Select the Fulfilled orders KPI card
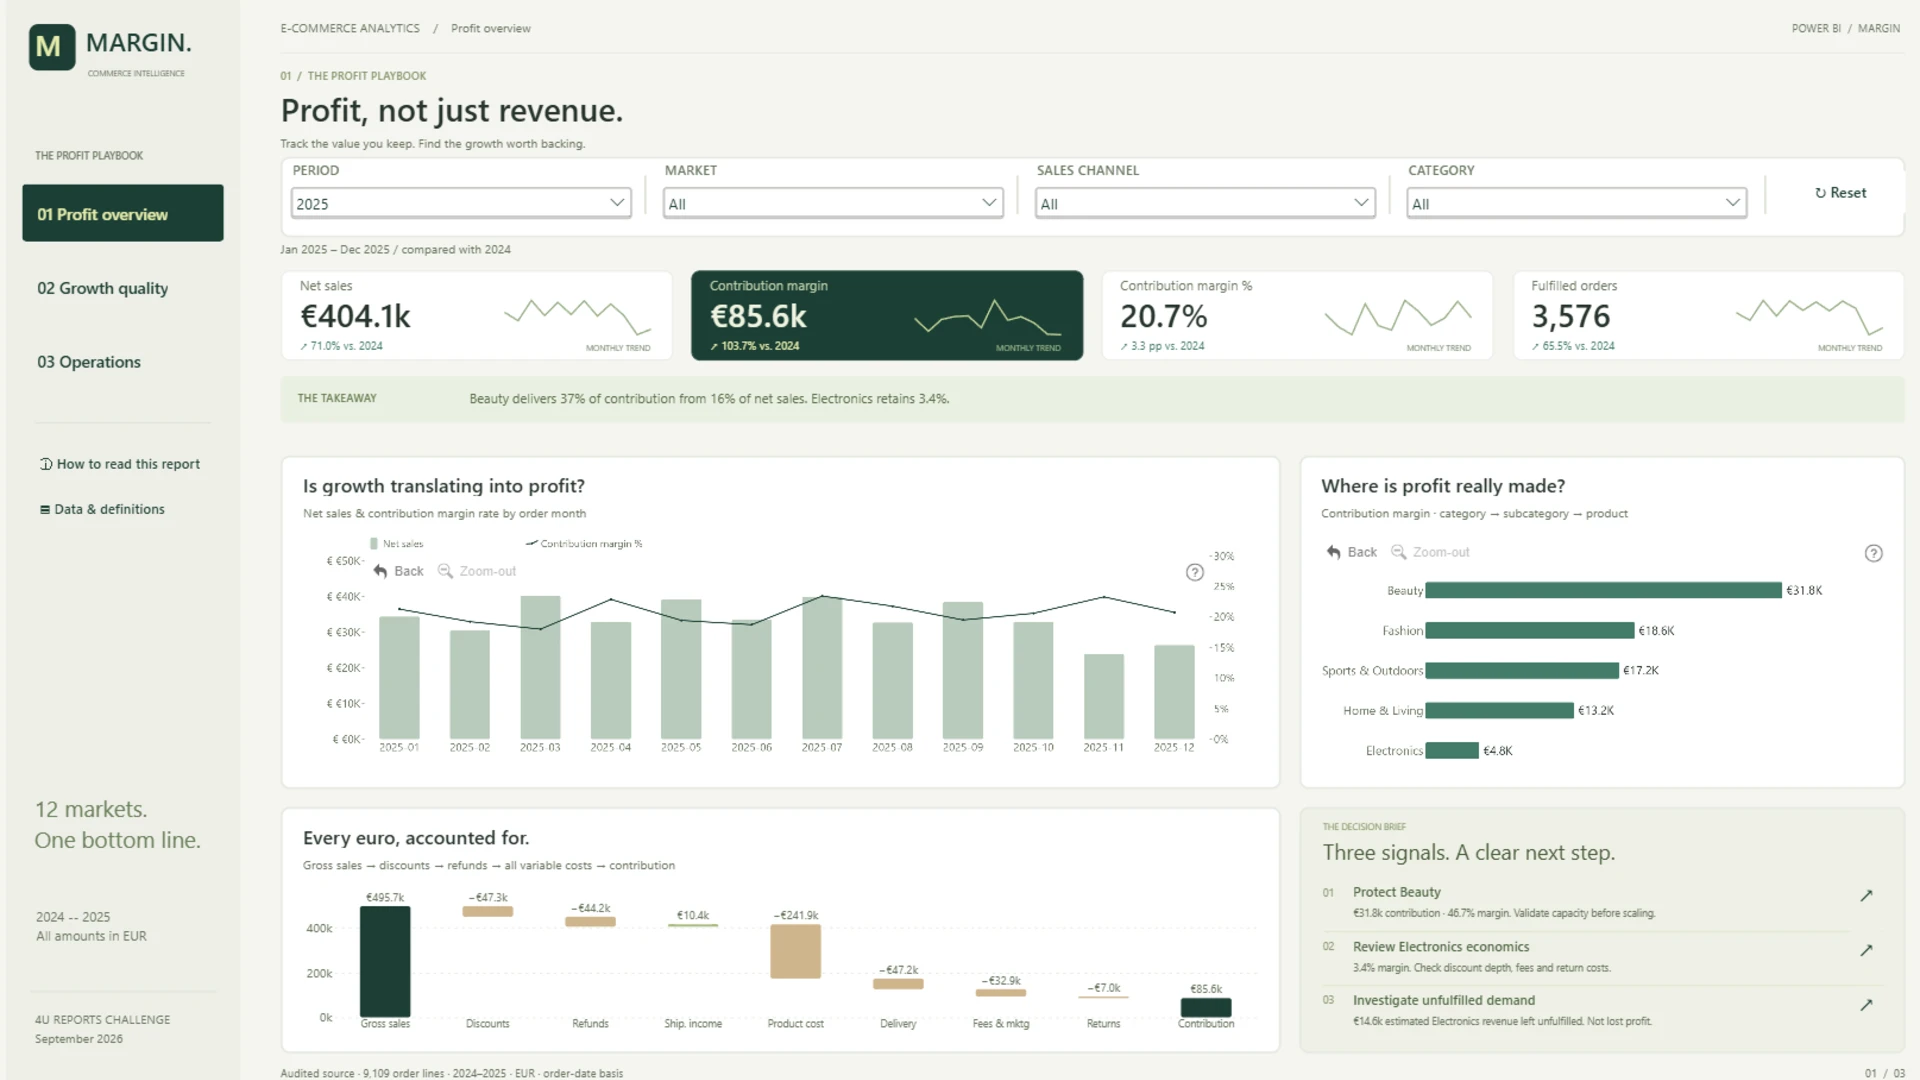 pos(1708,315)
